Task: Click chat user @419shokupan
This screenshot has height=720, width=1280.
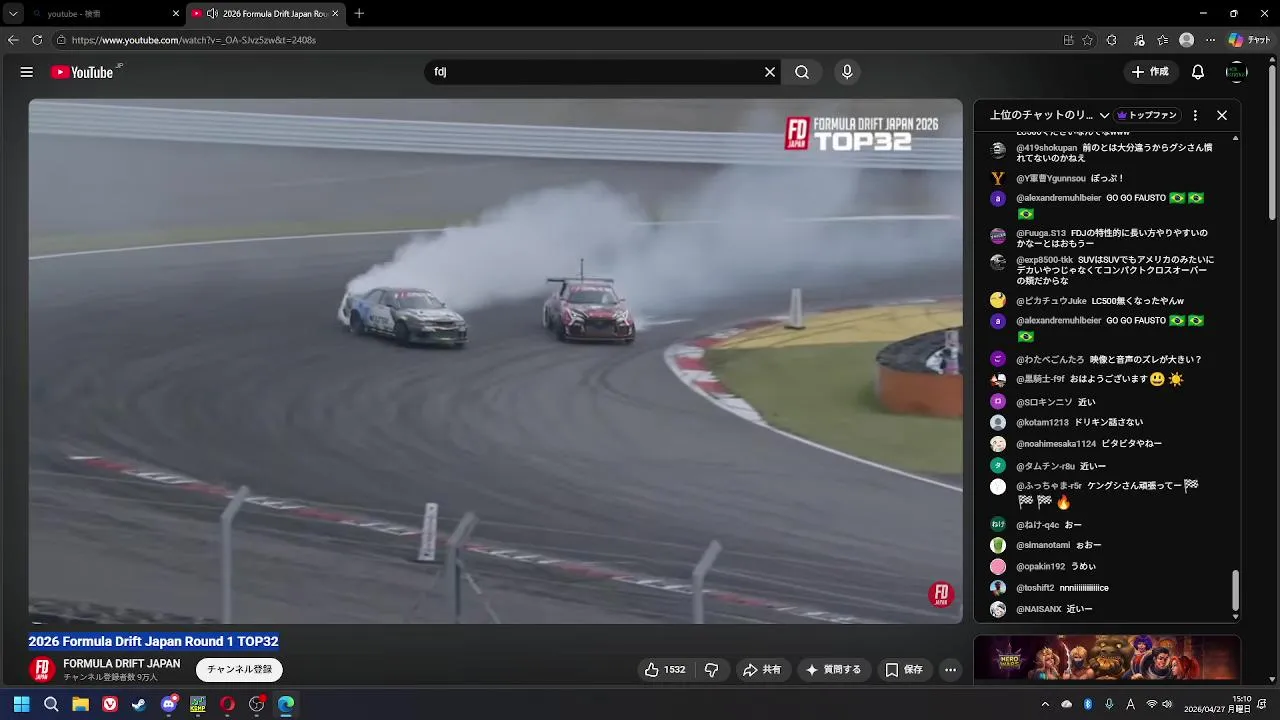Action: click(1046, 148)
